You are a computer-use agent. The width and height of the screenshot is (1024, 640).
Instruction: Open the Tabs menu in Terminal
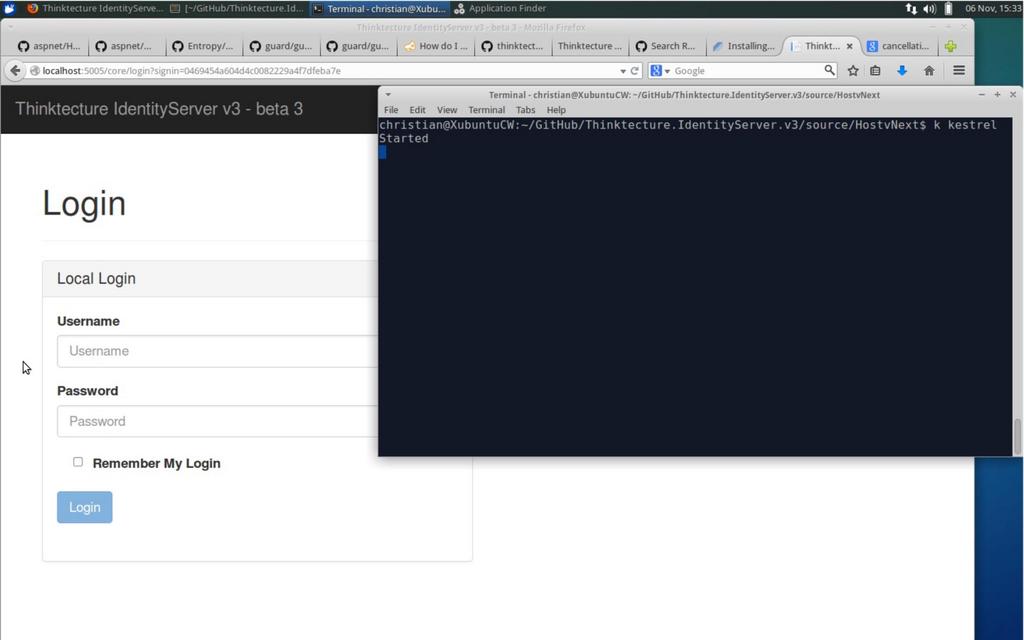point(525,110)
